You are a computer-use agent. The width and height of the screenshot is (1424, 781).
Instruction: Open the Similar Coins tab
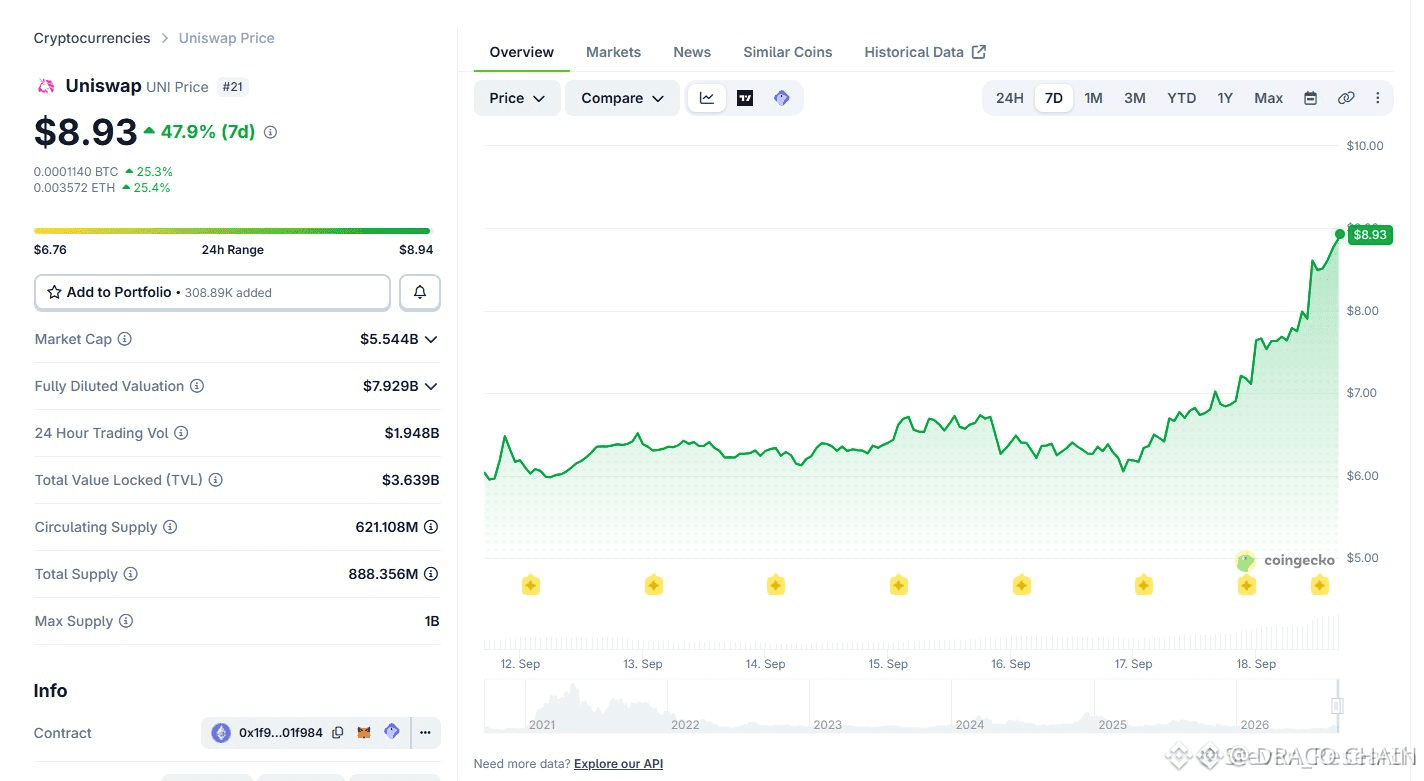pyautogui.click(x=787, y=52)
